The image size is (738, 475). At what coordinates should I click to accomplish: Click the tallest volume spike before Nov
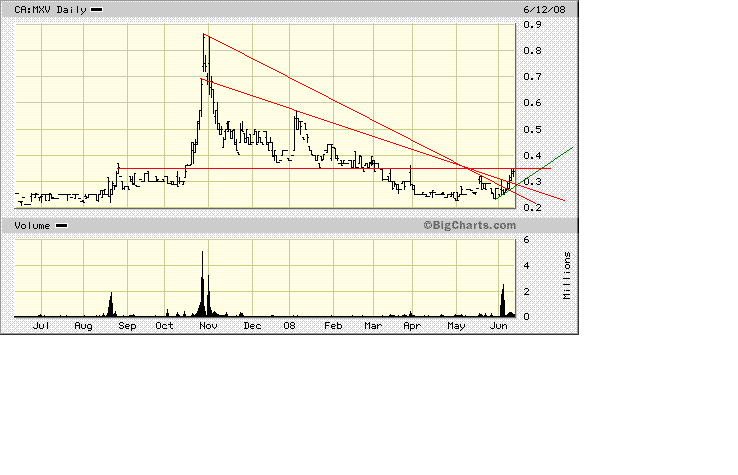coord(202,283)
